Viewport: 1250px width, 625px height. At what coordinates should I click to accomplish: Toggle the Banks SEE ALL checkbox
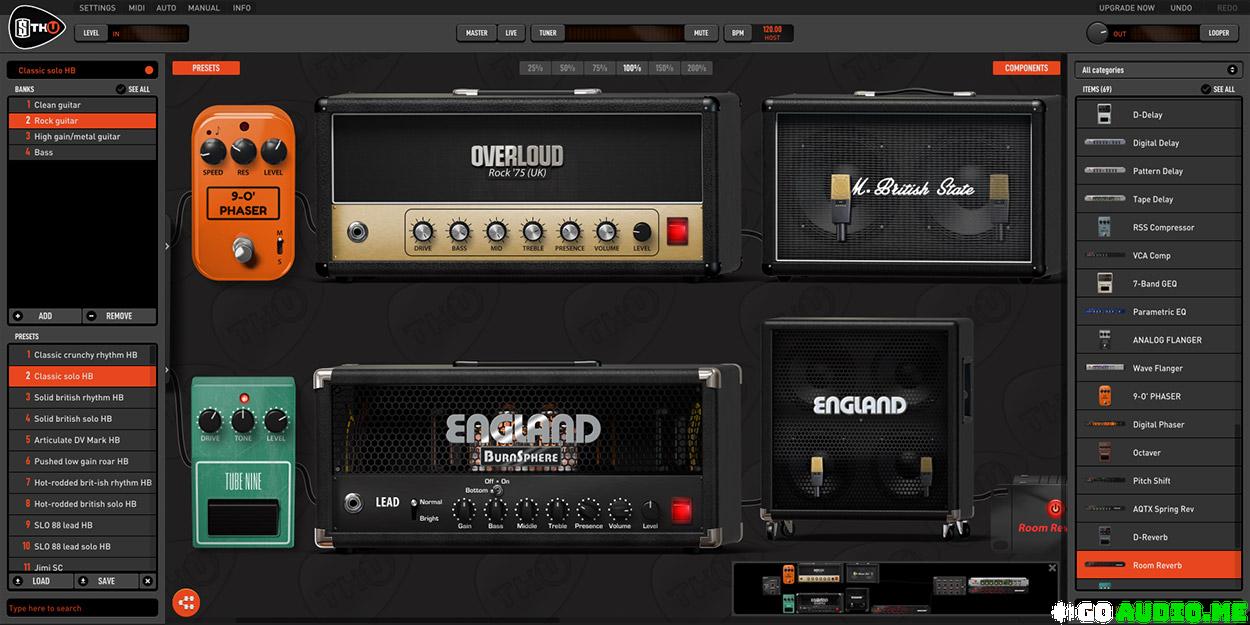click(121, 89)
